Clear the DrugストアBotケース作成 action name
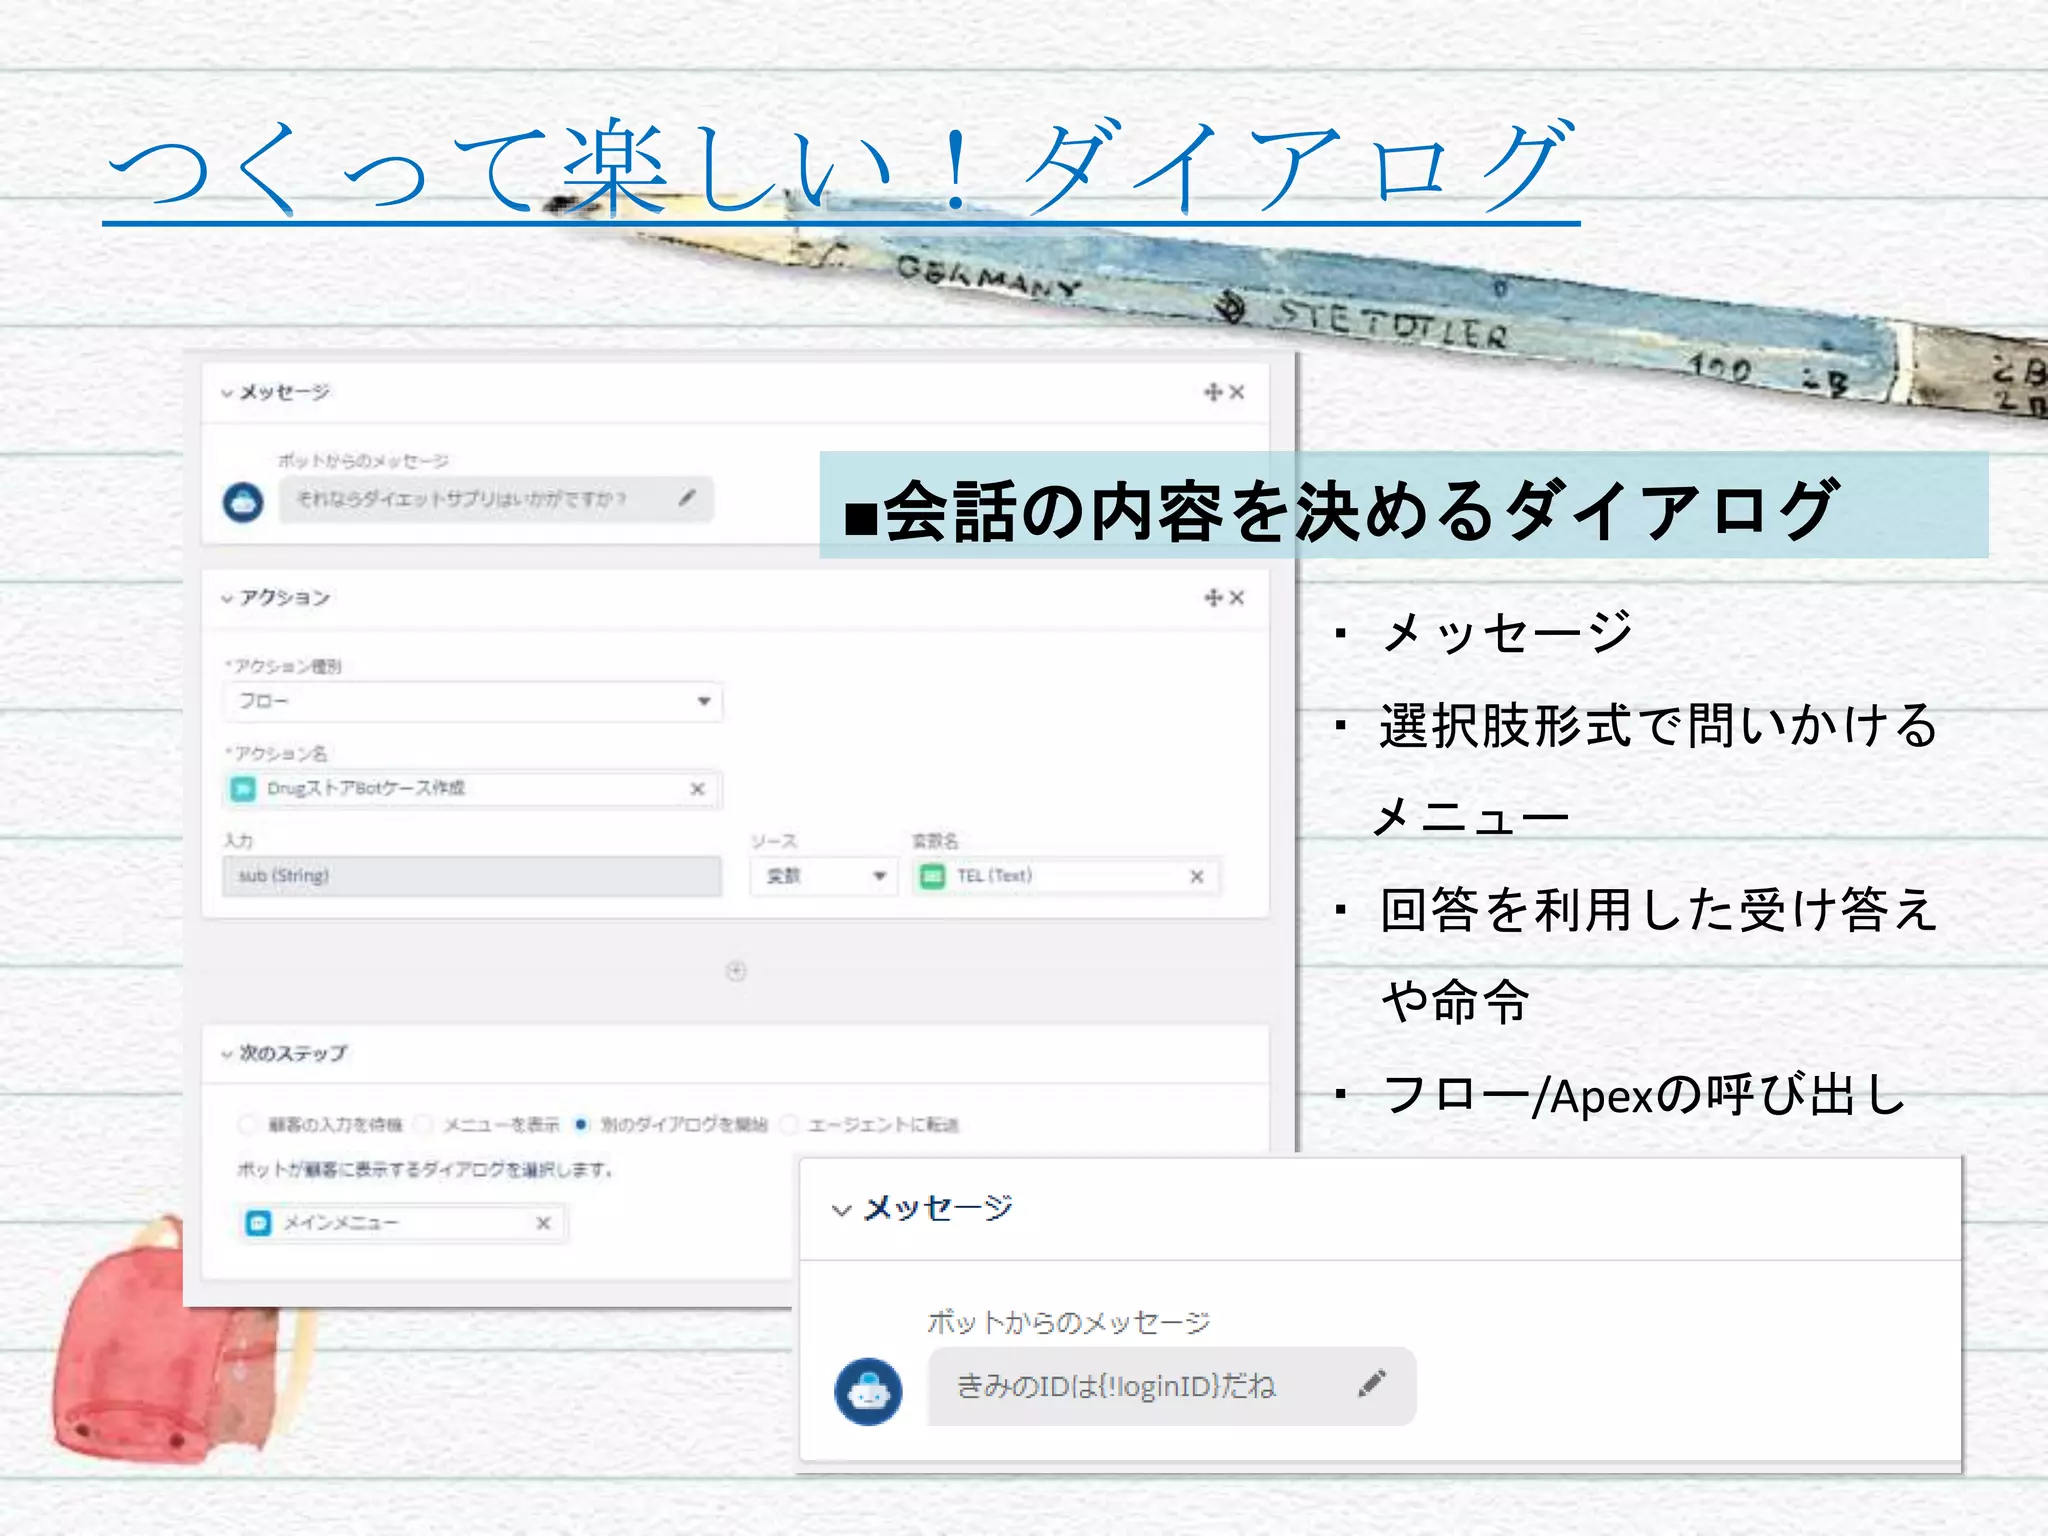The height and width of the screenshot is (1536, 2048). point(698,789)
